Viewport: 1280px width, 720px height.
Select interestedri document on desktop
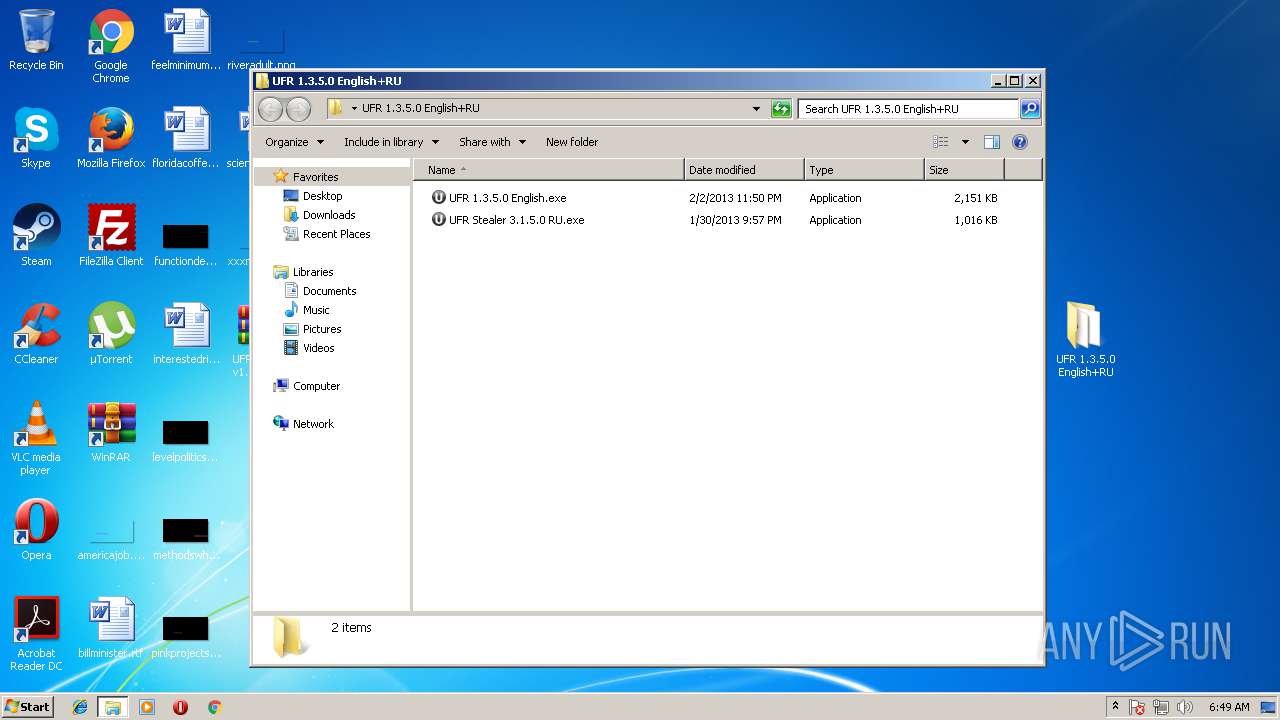pos(186,334)
